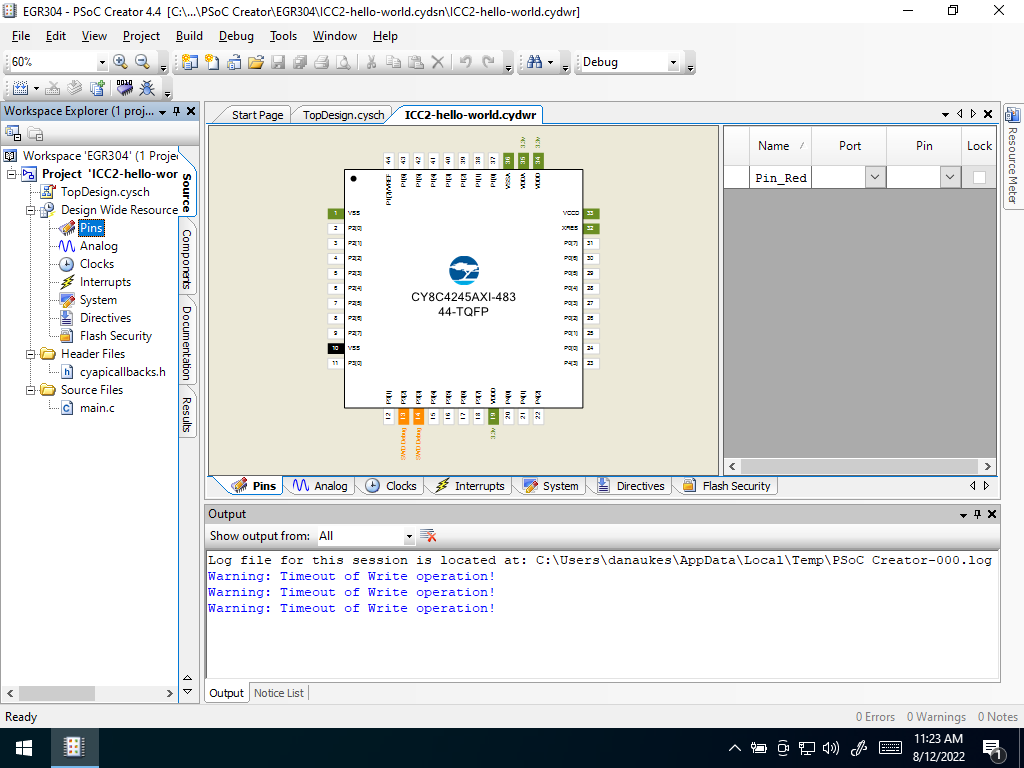The height and width of the screenshot is (768, 1024).
Task: Click the Cut scissors icon
Action: (x=371, y=62)
